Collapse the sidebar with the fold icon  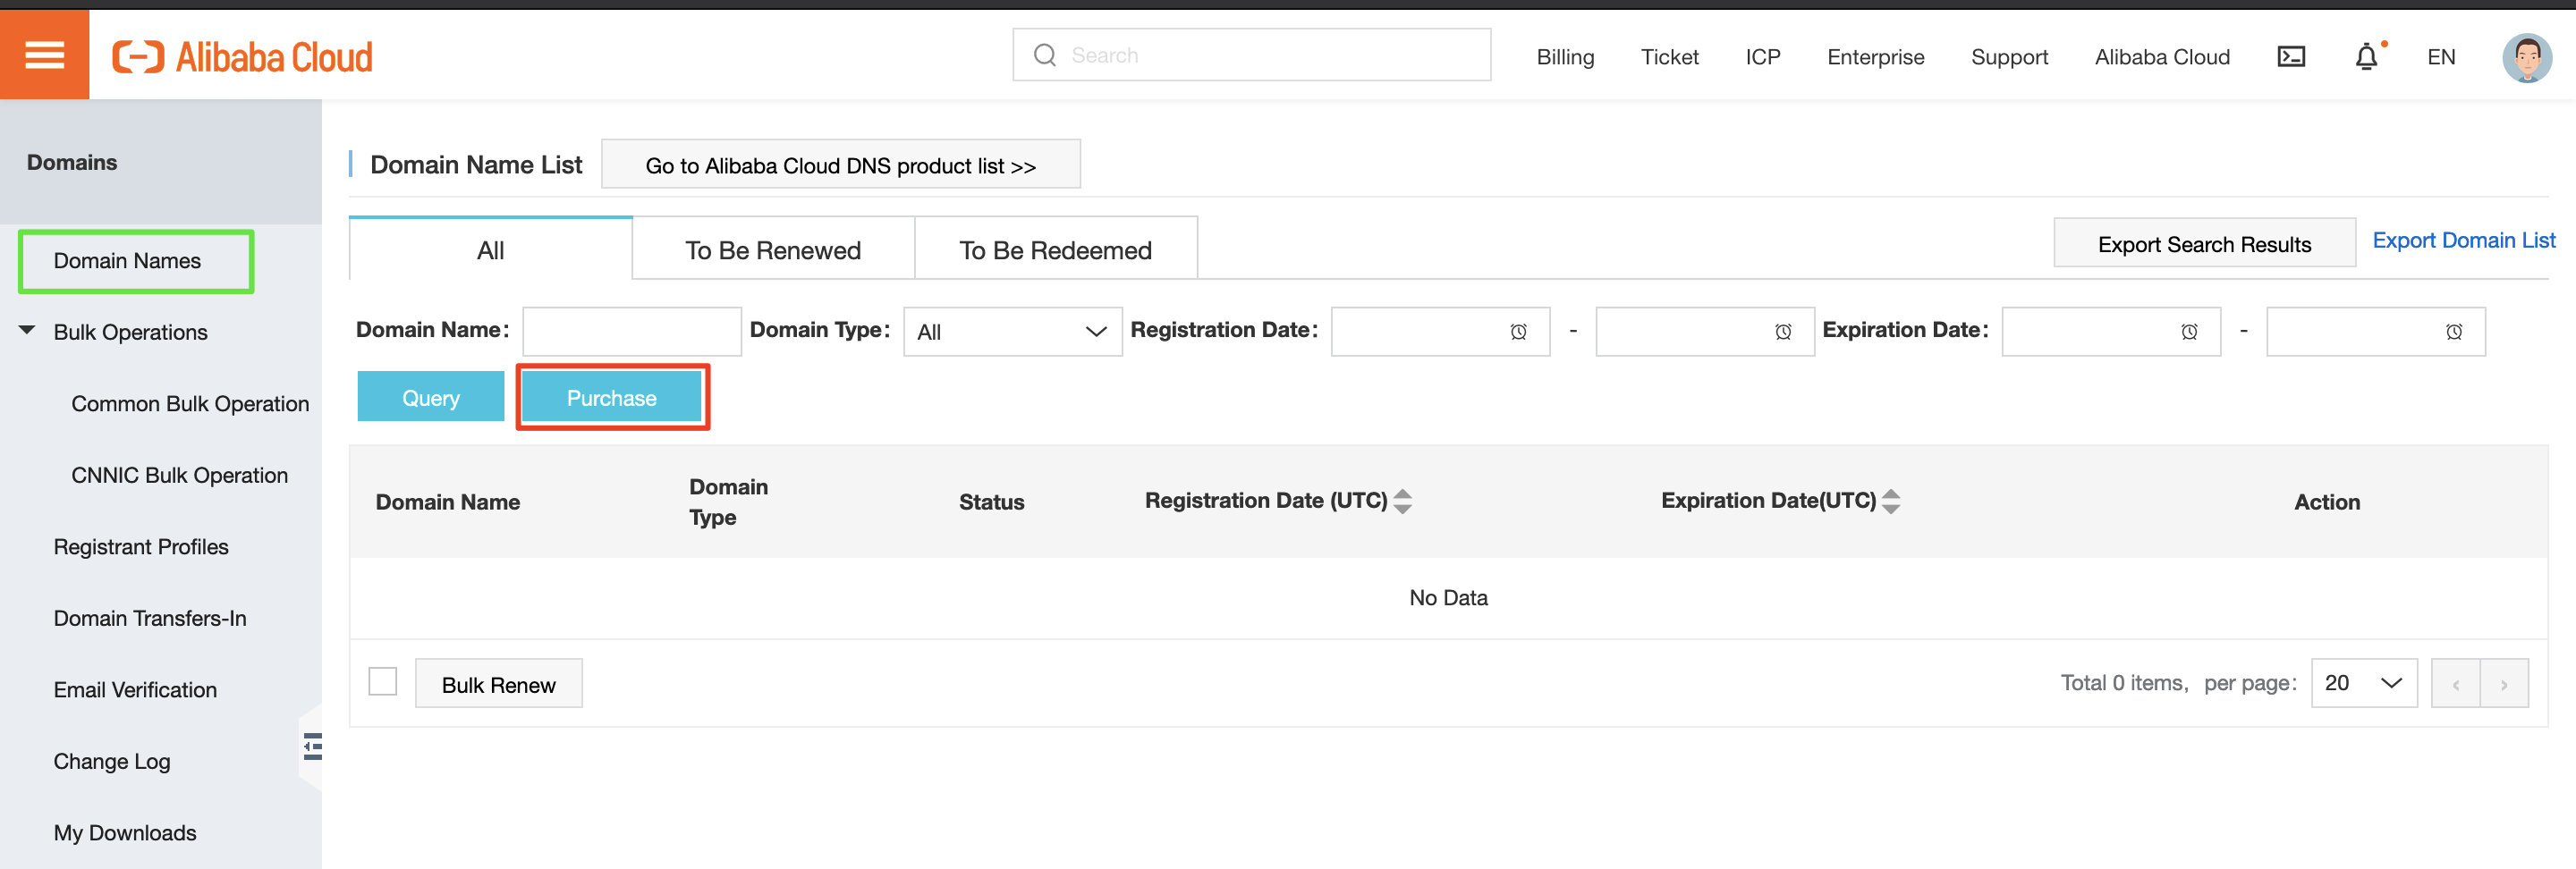point(312,746)
